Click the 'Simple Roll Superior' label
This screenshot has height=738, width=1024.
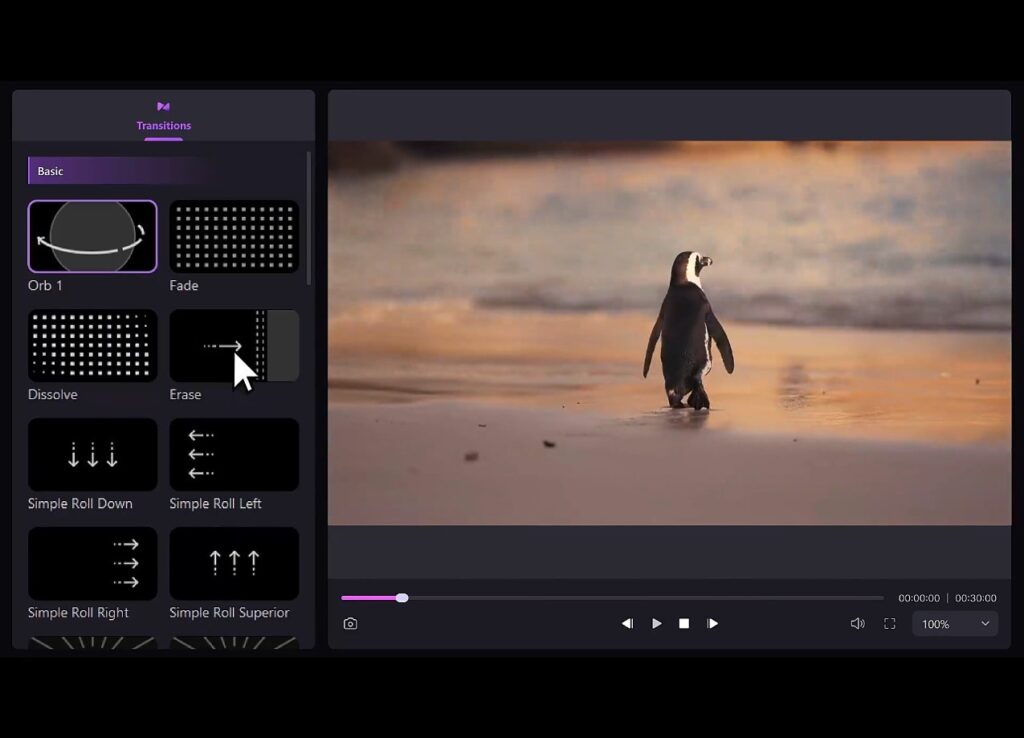point(229,613)
